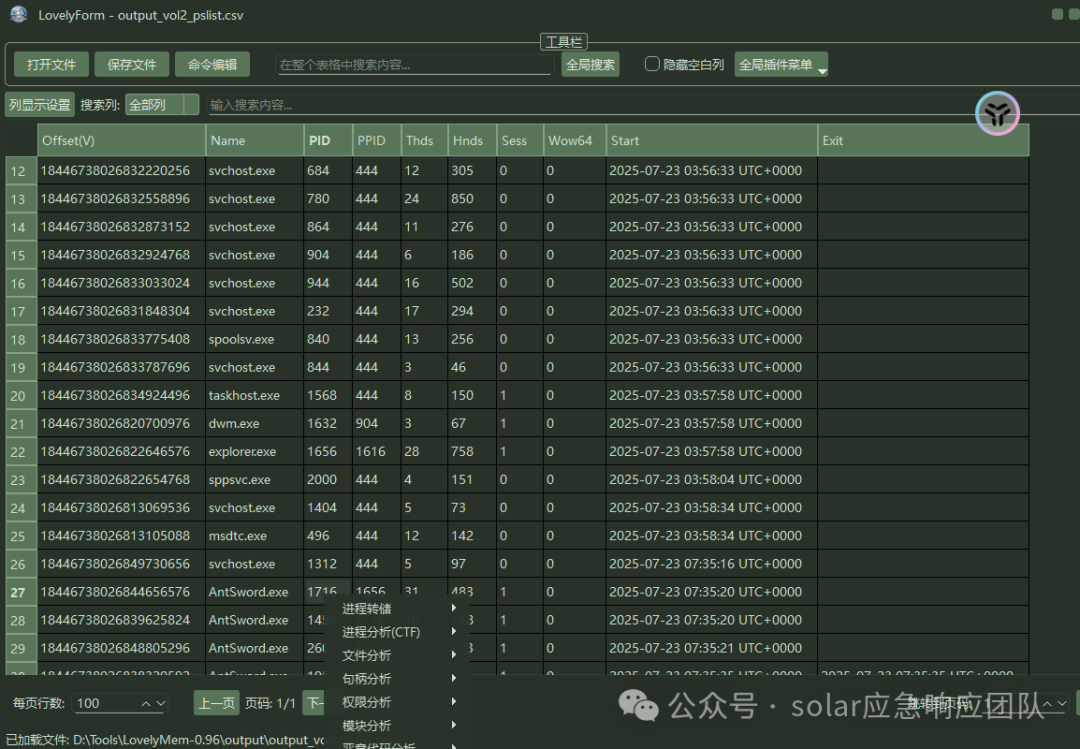
Task: Expand 文件分析 submenu arrow
Action: coord(454,655)
